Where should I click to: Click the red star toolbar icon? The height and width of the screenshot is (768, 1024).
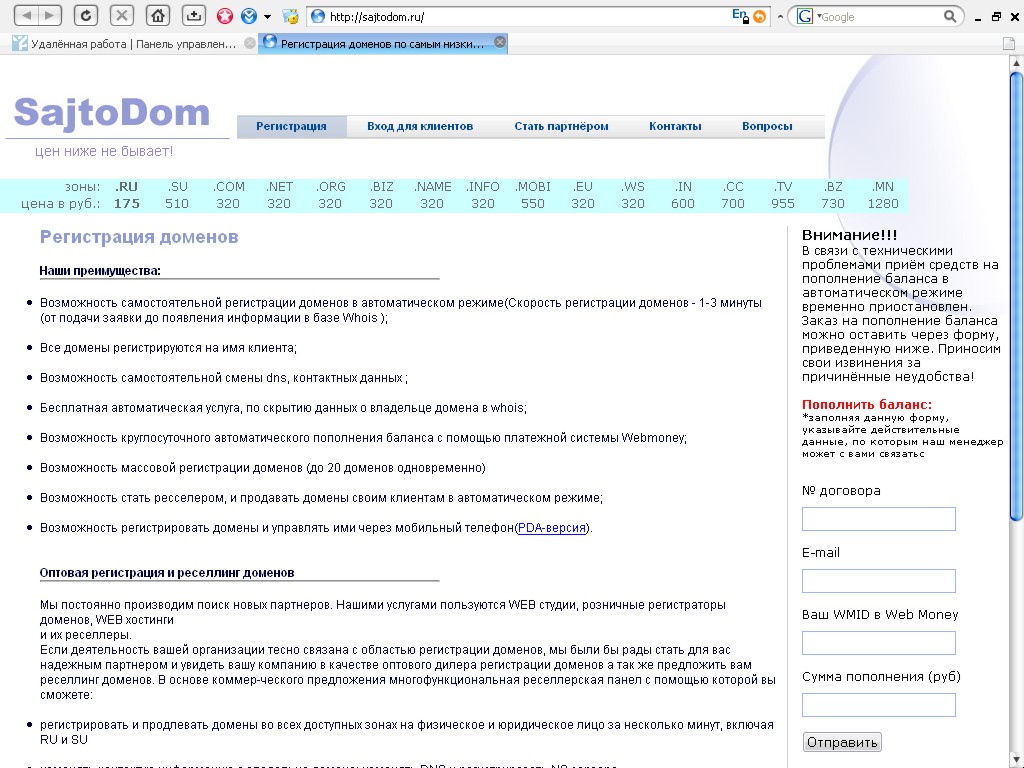coord(224,16)
